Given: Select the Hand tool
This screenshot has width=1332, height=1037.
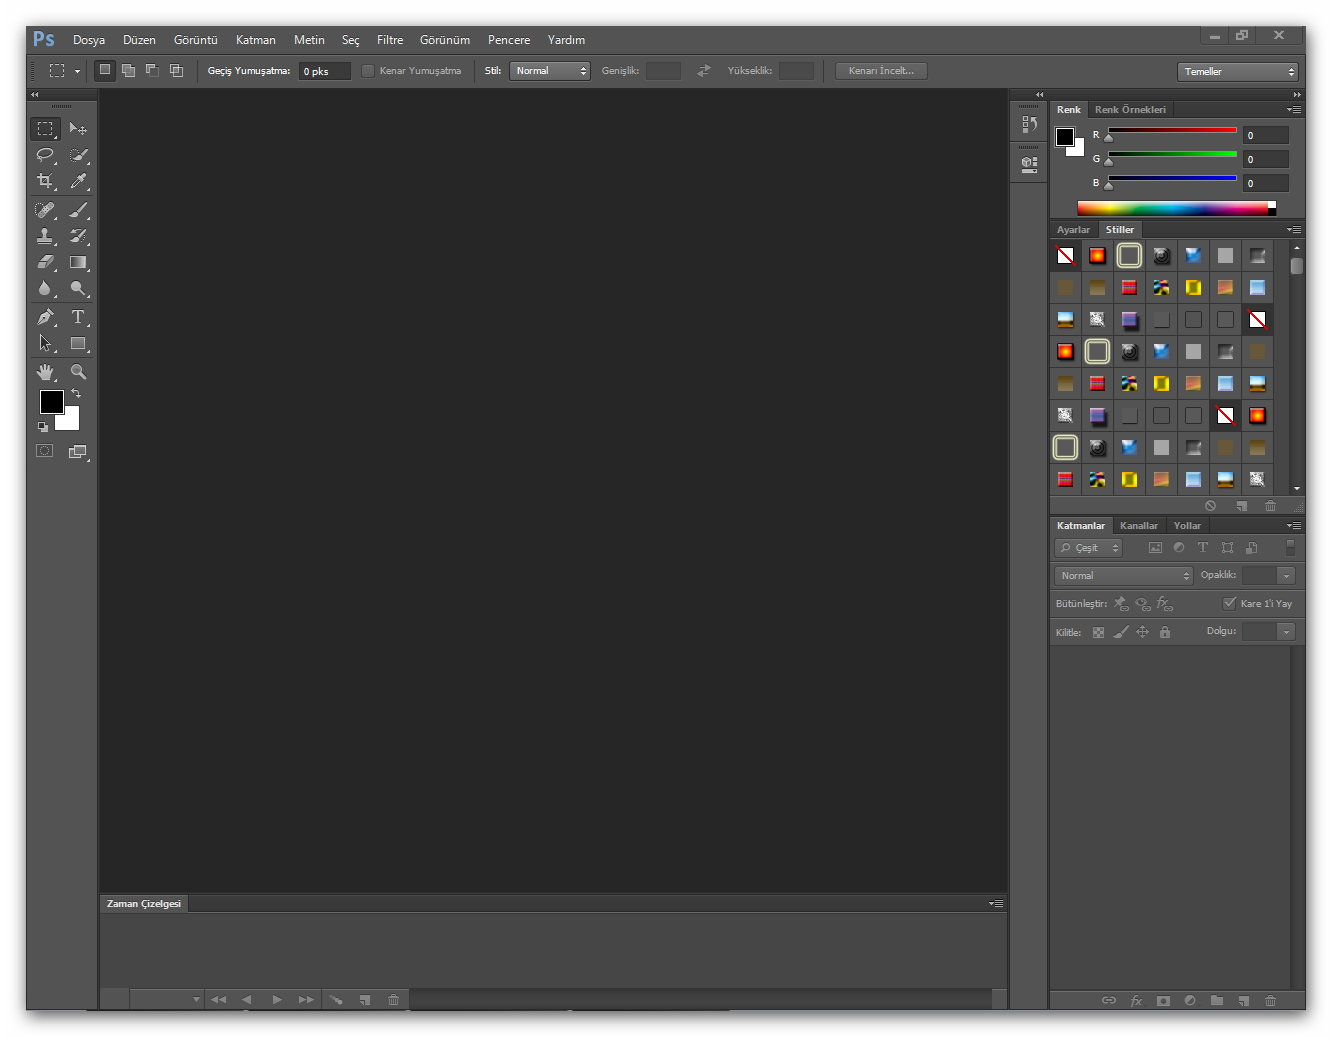Looking at the screenshot, I should (x=45, y=372).
